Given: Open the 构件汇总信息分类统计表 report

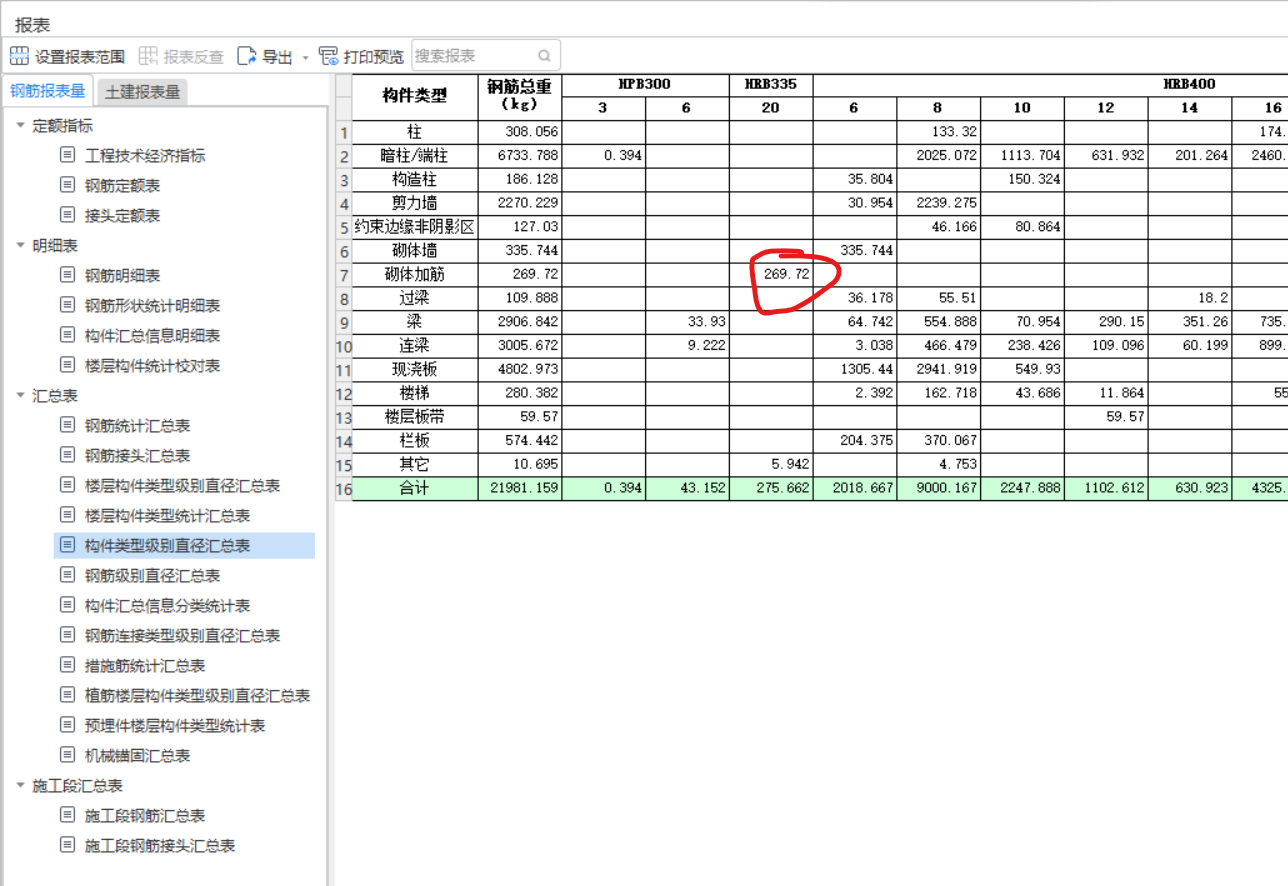Looking at the screenshot, I should (x=167, y=606).
